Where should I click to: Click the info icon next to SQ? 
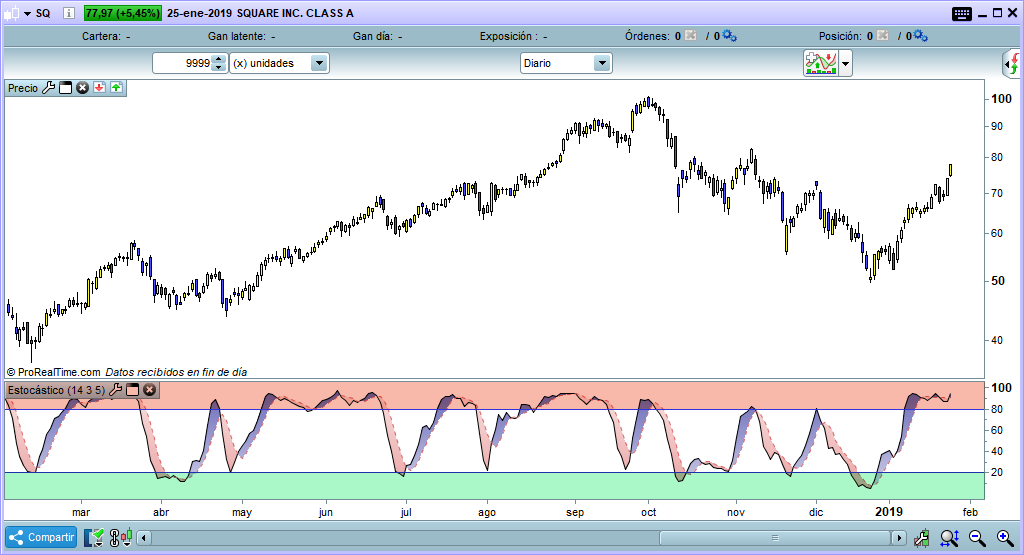click(67, 14)
